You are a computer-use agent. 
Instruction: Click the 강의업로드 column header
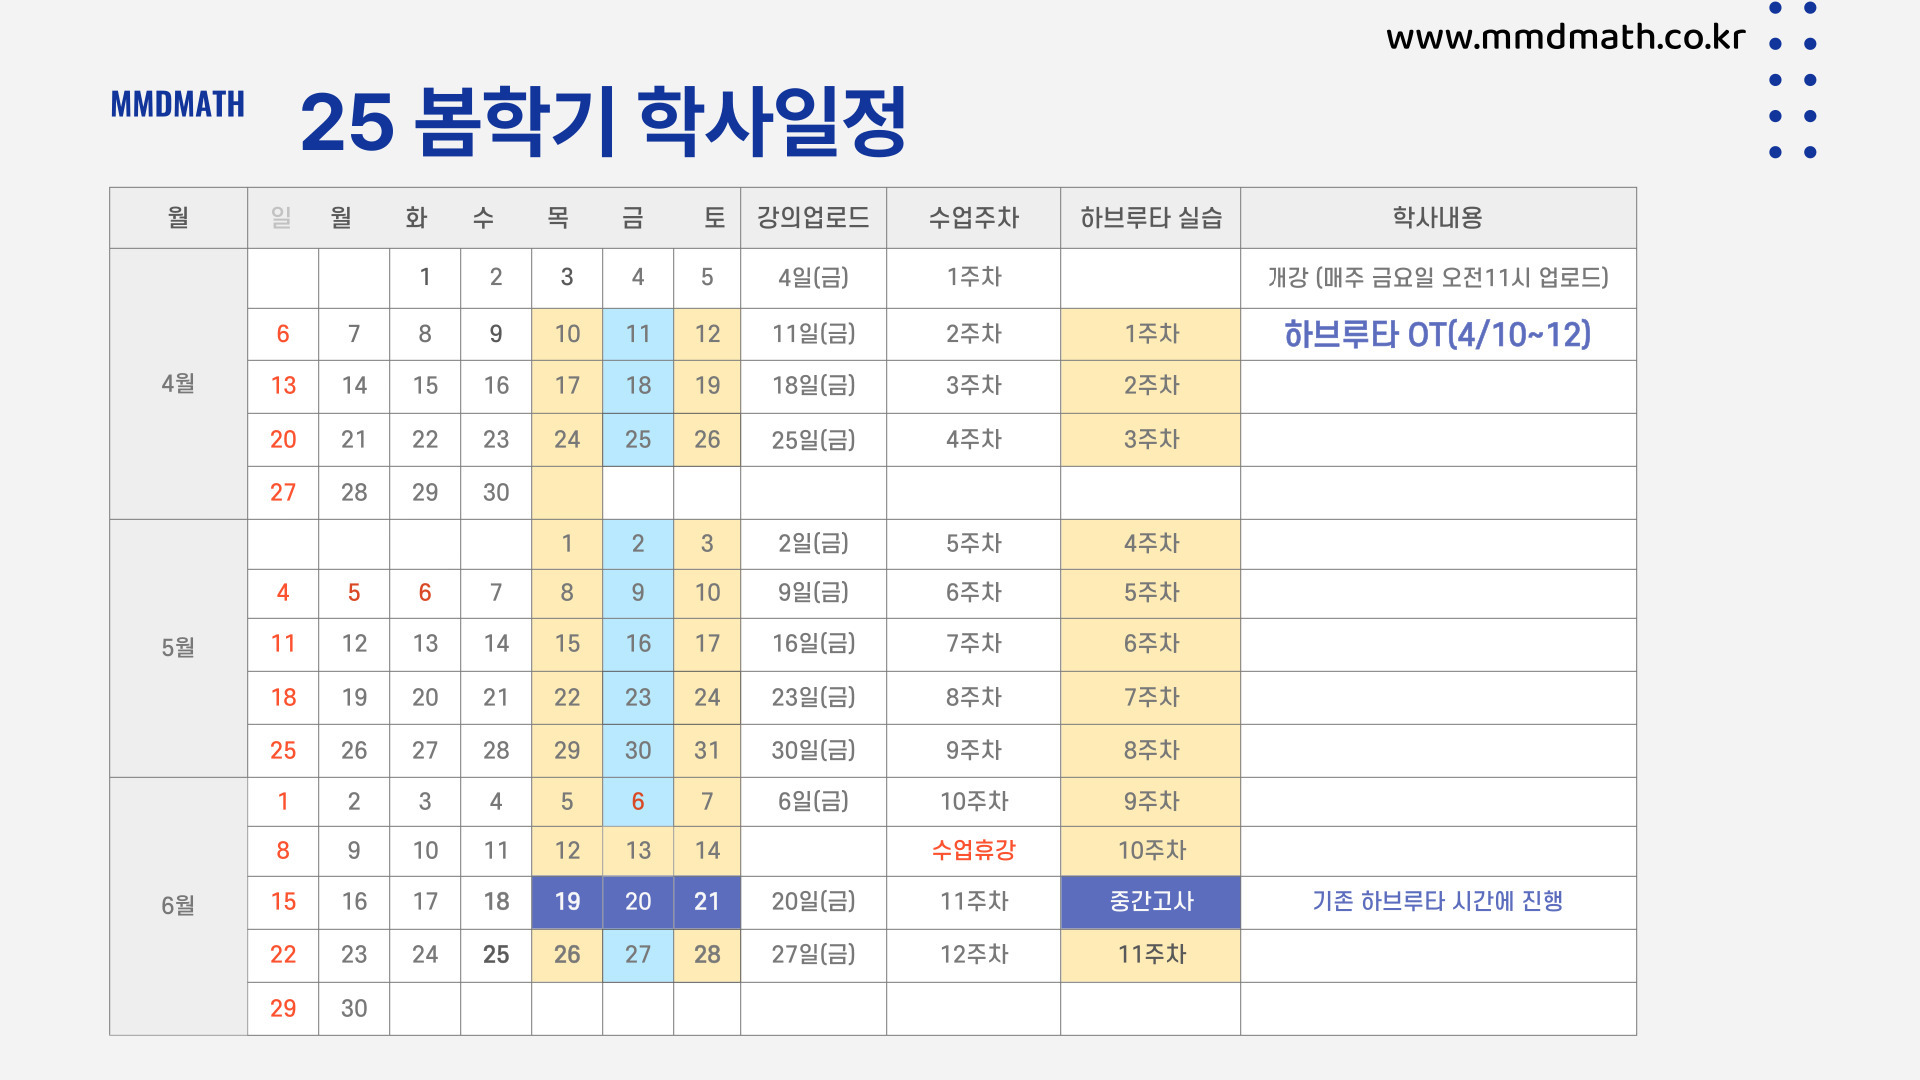coord(813,218)
